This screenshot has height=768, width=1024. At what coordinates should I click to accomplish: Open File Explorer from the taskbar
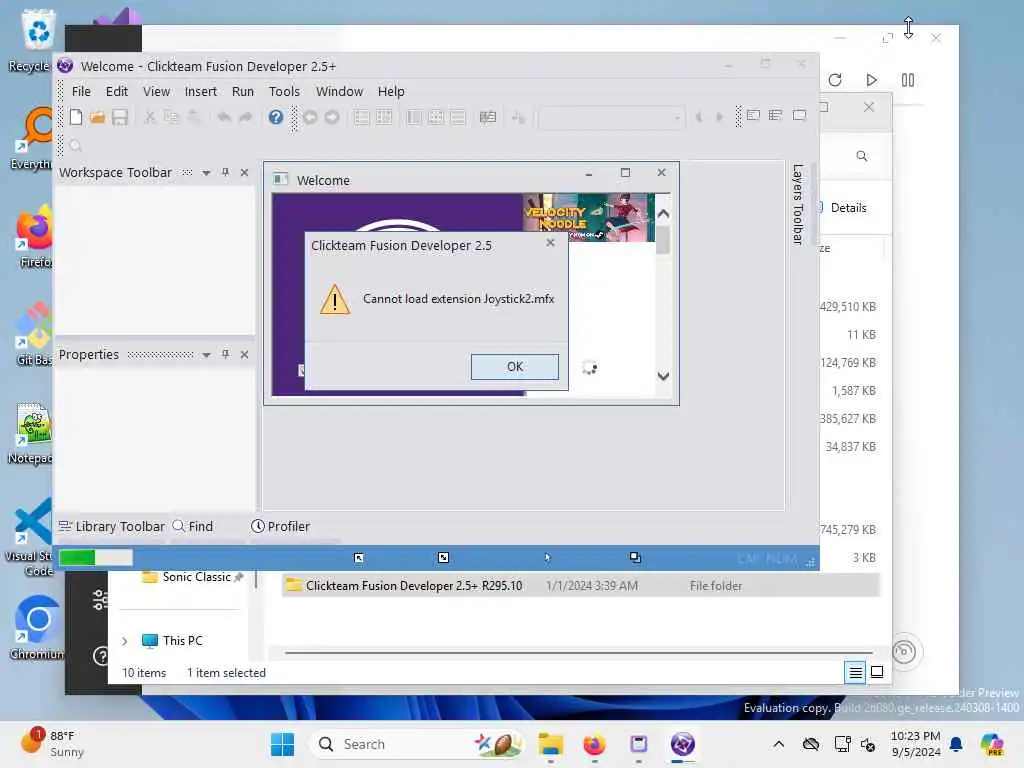(551, 744)
